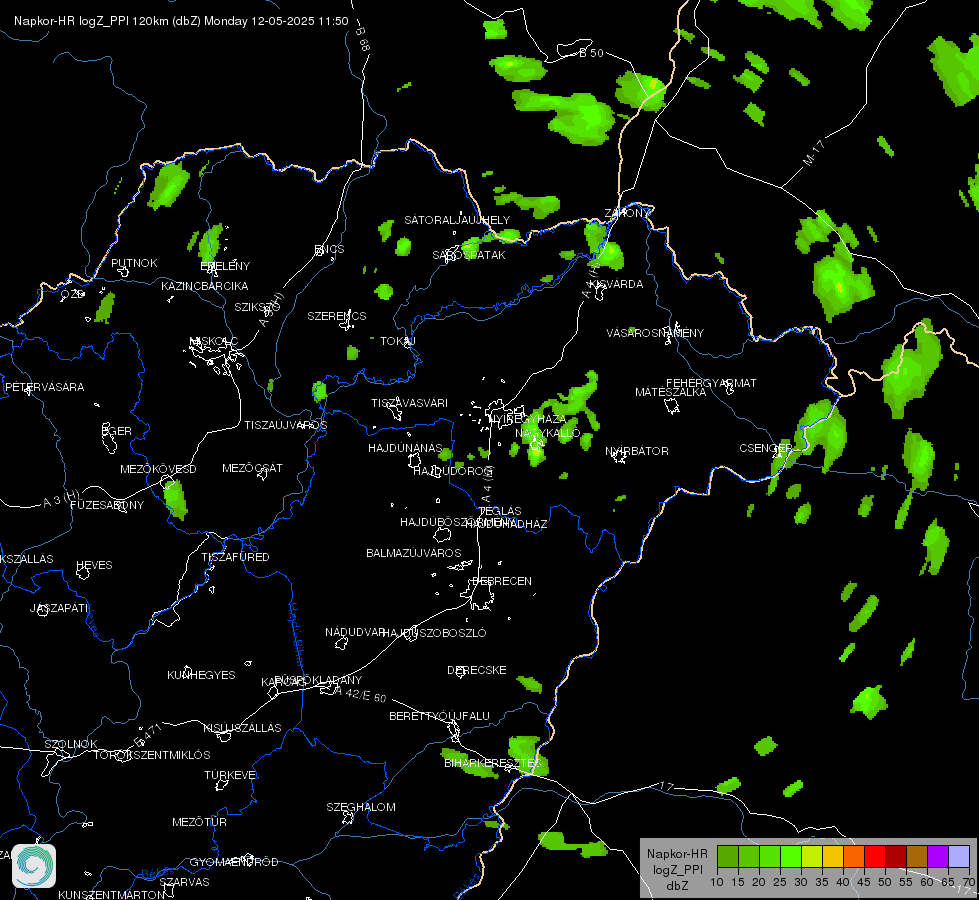The width and height of the screenshot is (979, 900).
Task: Select the darkest green 10 dBZ swatch
Action: pyautogui.click(x=728, y=856)
